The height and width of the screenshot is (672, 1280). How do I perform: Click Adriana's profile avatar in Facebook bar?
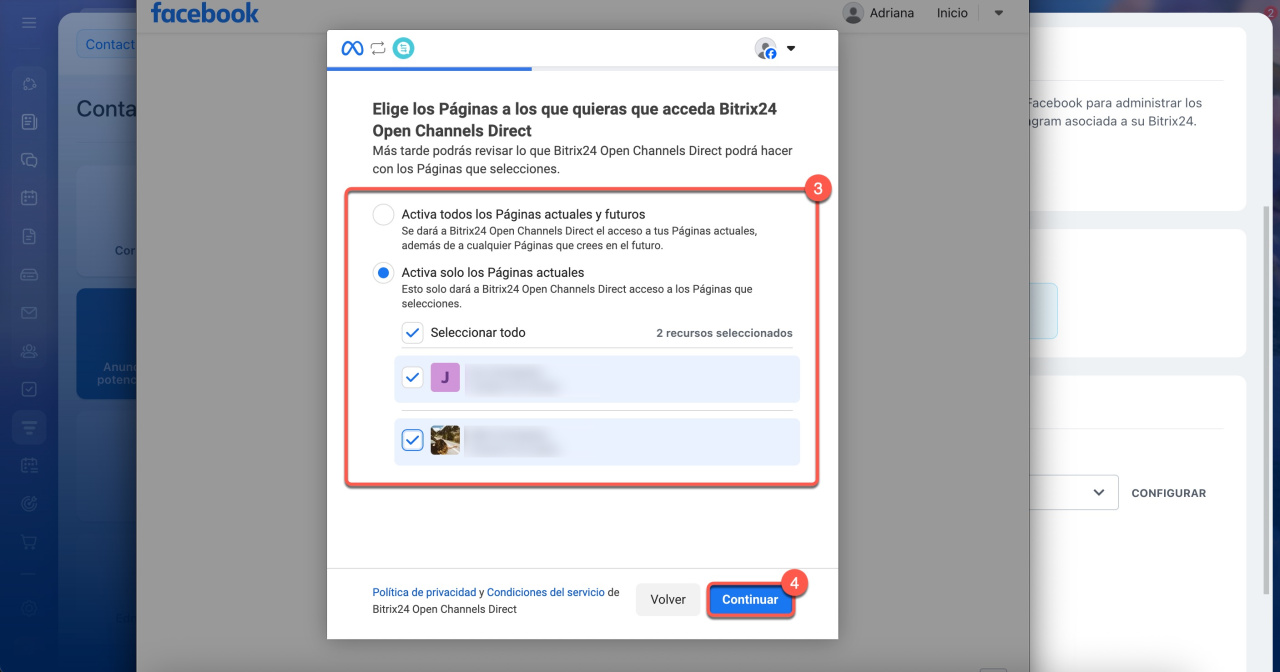[853, 13]
